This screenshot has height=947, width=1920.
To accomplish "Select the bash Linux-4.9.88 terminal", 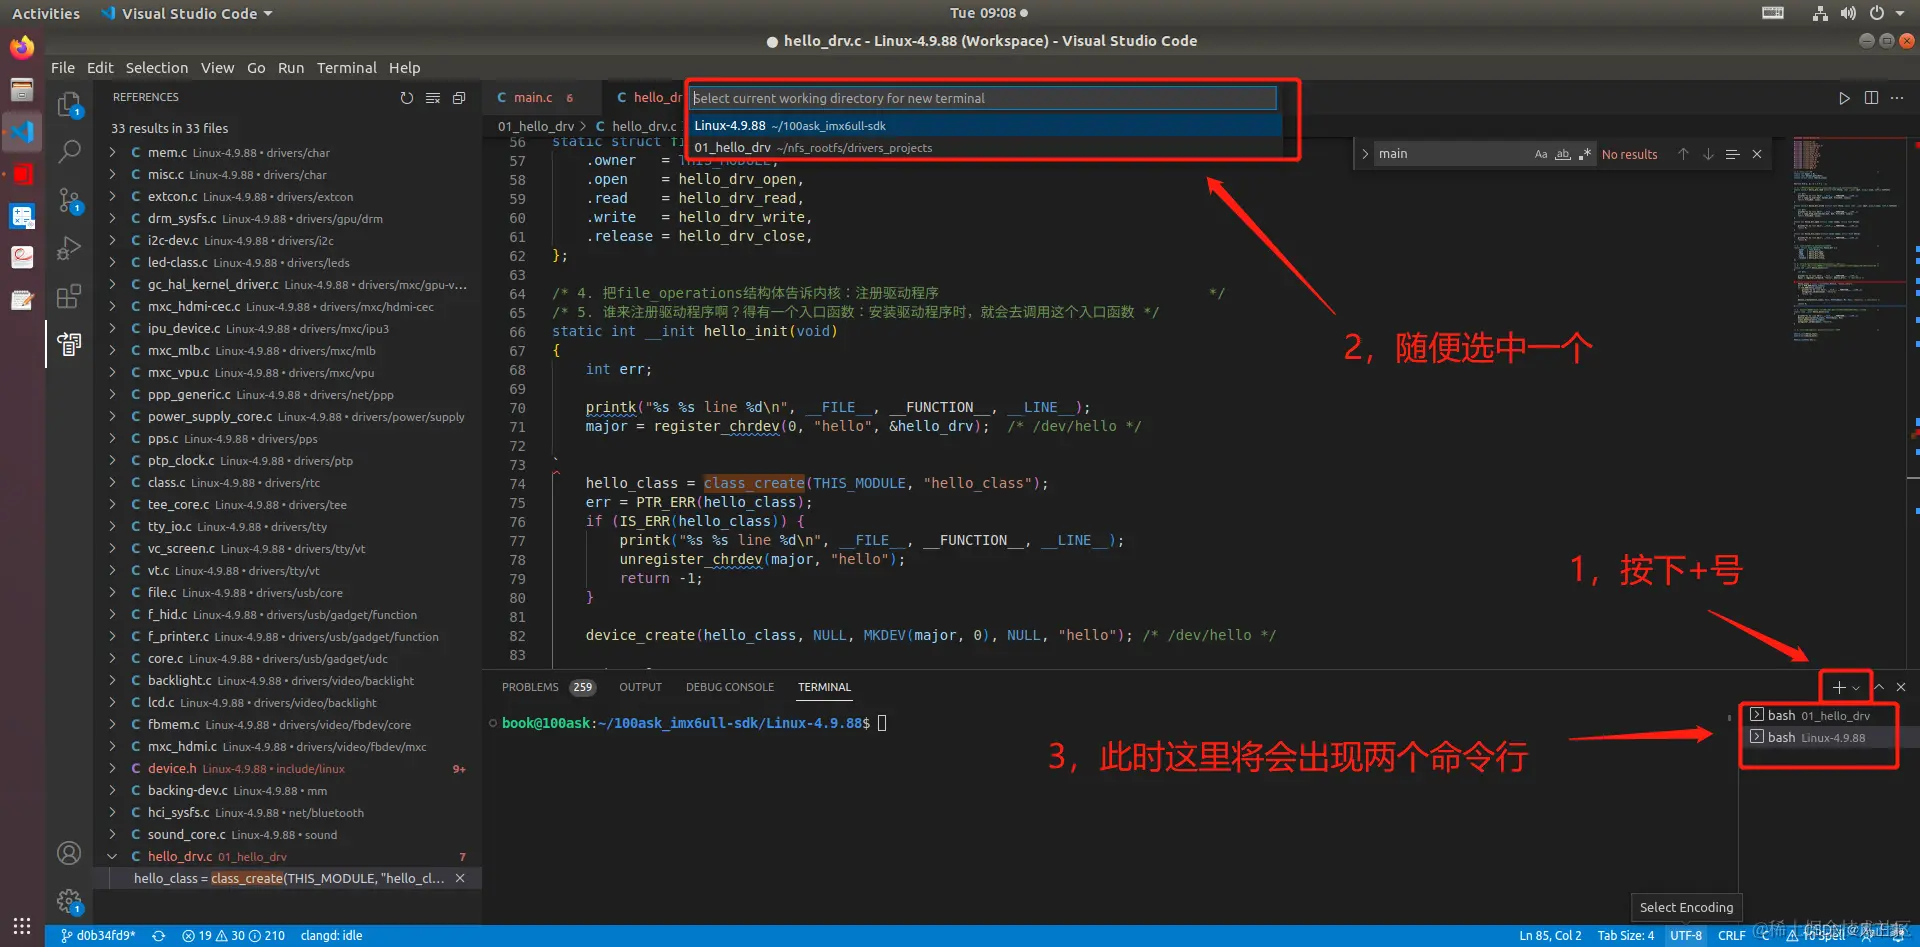I will (1818, 738).
